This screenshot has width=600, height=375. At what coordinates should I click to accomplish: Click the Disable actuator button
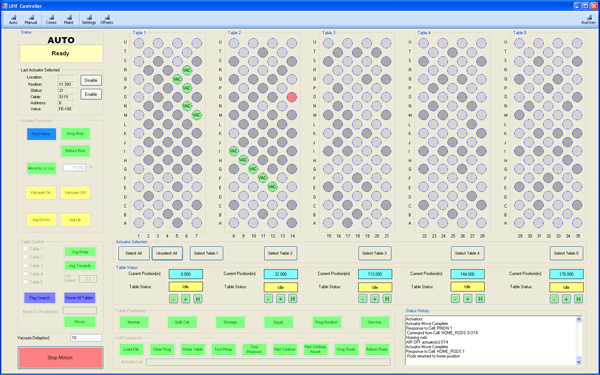tap(91, 80)
